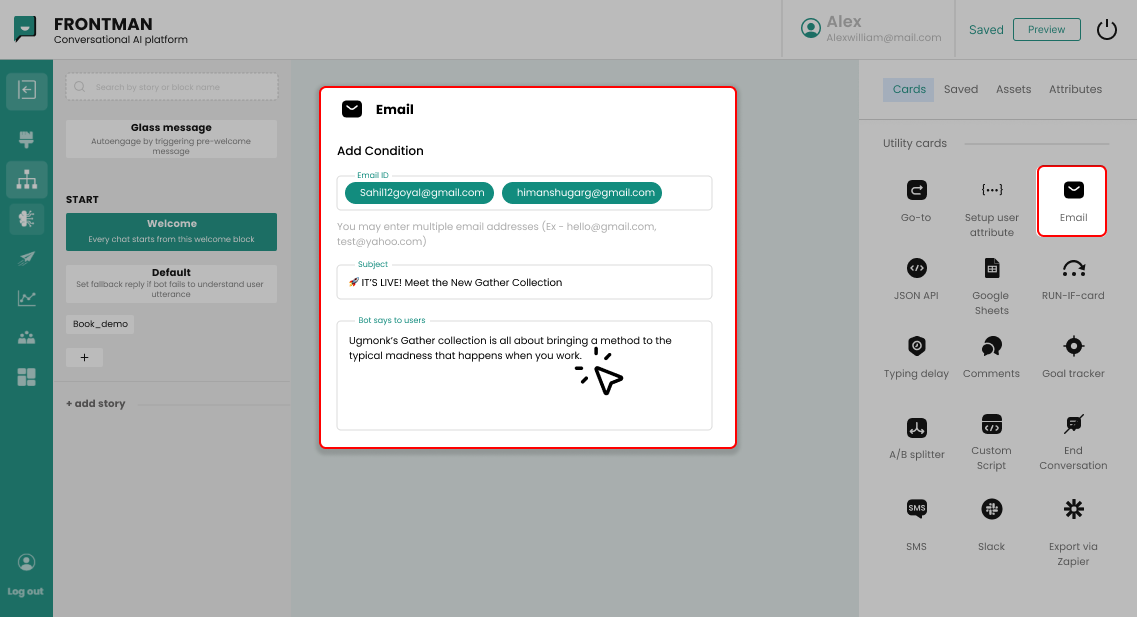Screen dimensions: 1137x617
Task: Select the Go-to utility card
Action: click(916, 200)
